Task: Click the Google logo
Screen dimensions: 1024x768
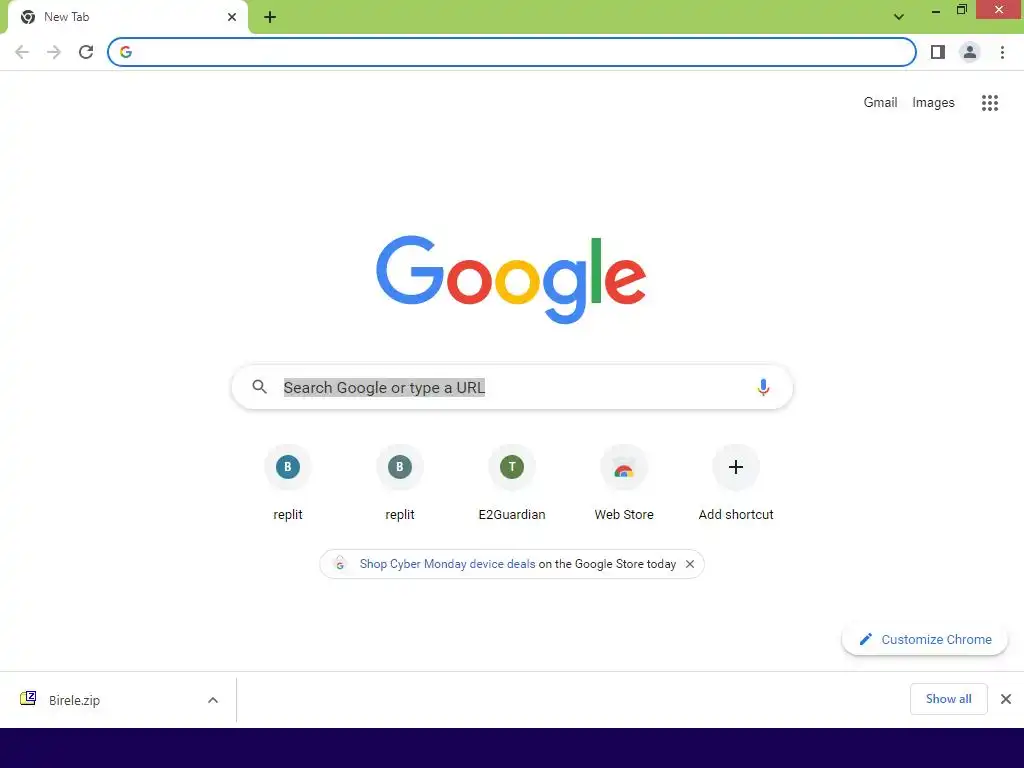Action: click(511, 280)
